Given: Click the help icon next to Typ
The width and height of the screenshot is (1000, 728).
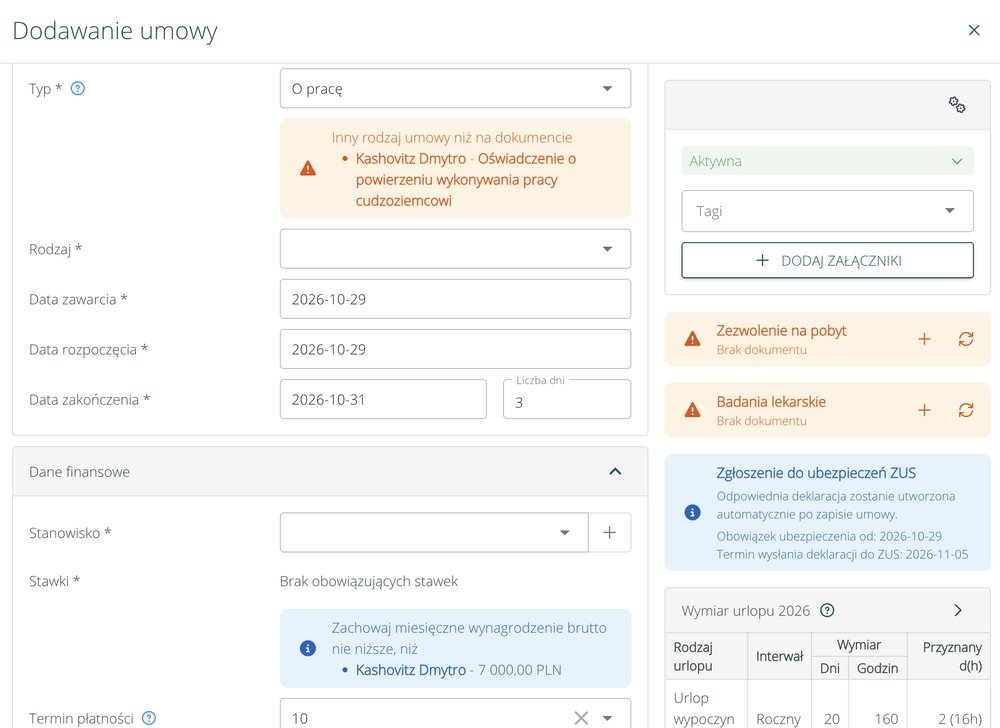Looking at the screenshot, I should coord(77,89).
